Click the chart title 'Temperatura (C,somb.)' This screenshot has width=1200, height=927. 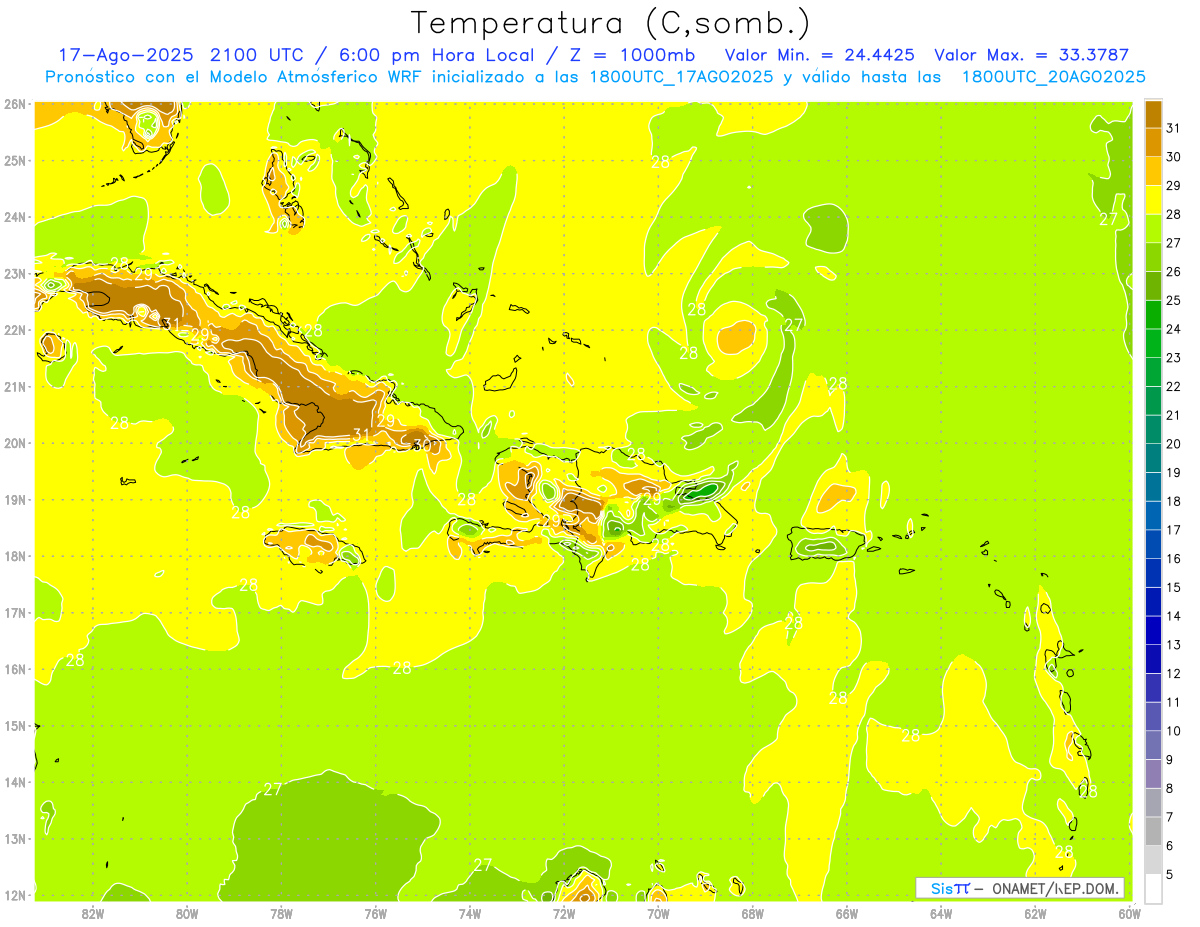[610, 23]
